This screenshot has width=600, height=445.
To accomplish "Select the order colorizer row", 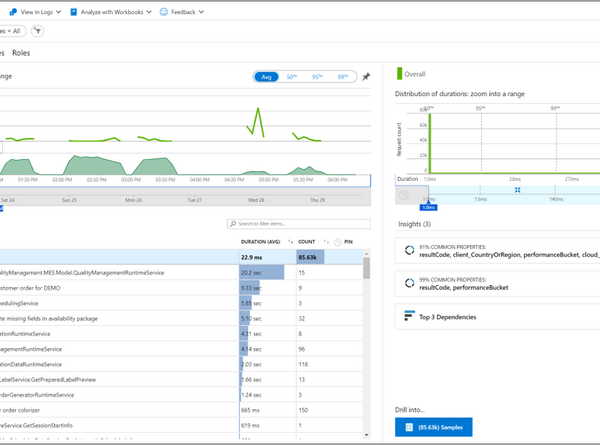I will pos(181,411).
